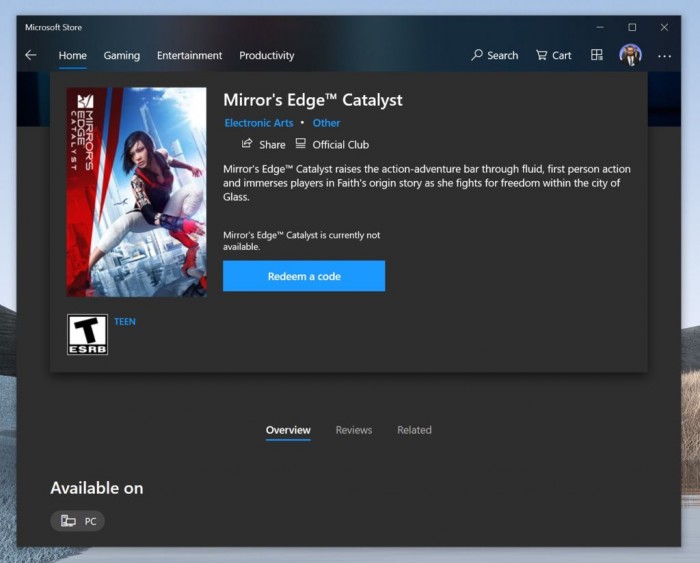Switch to the Gaming tab
The width and height of the screenshot is (700, 563).
122,55
